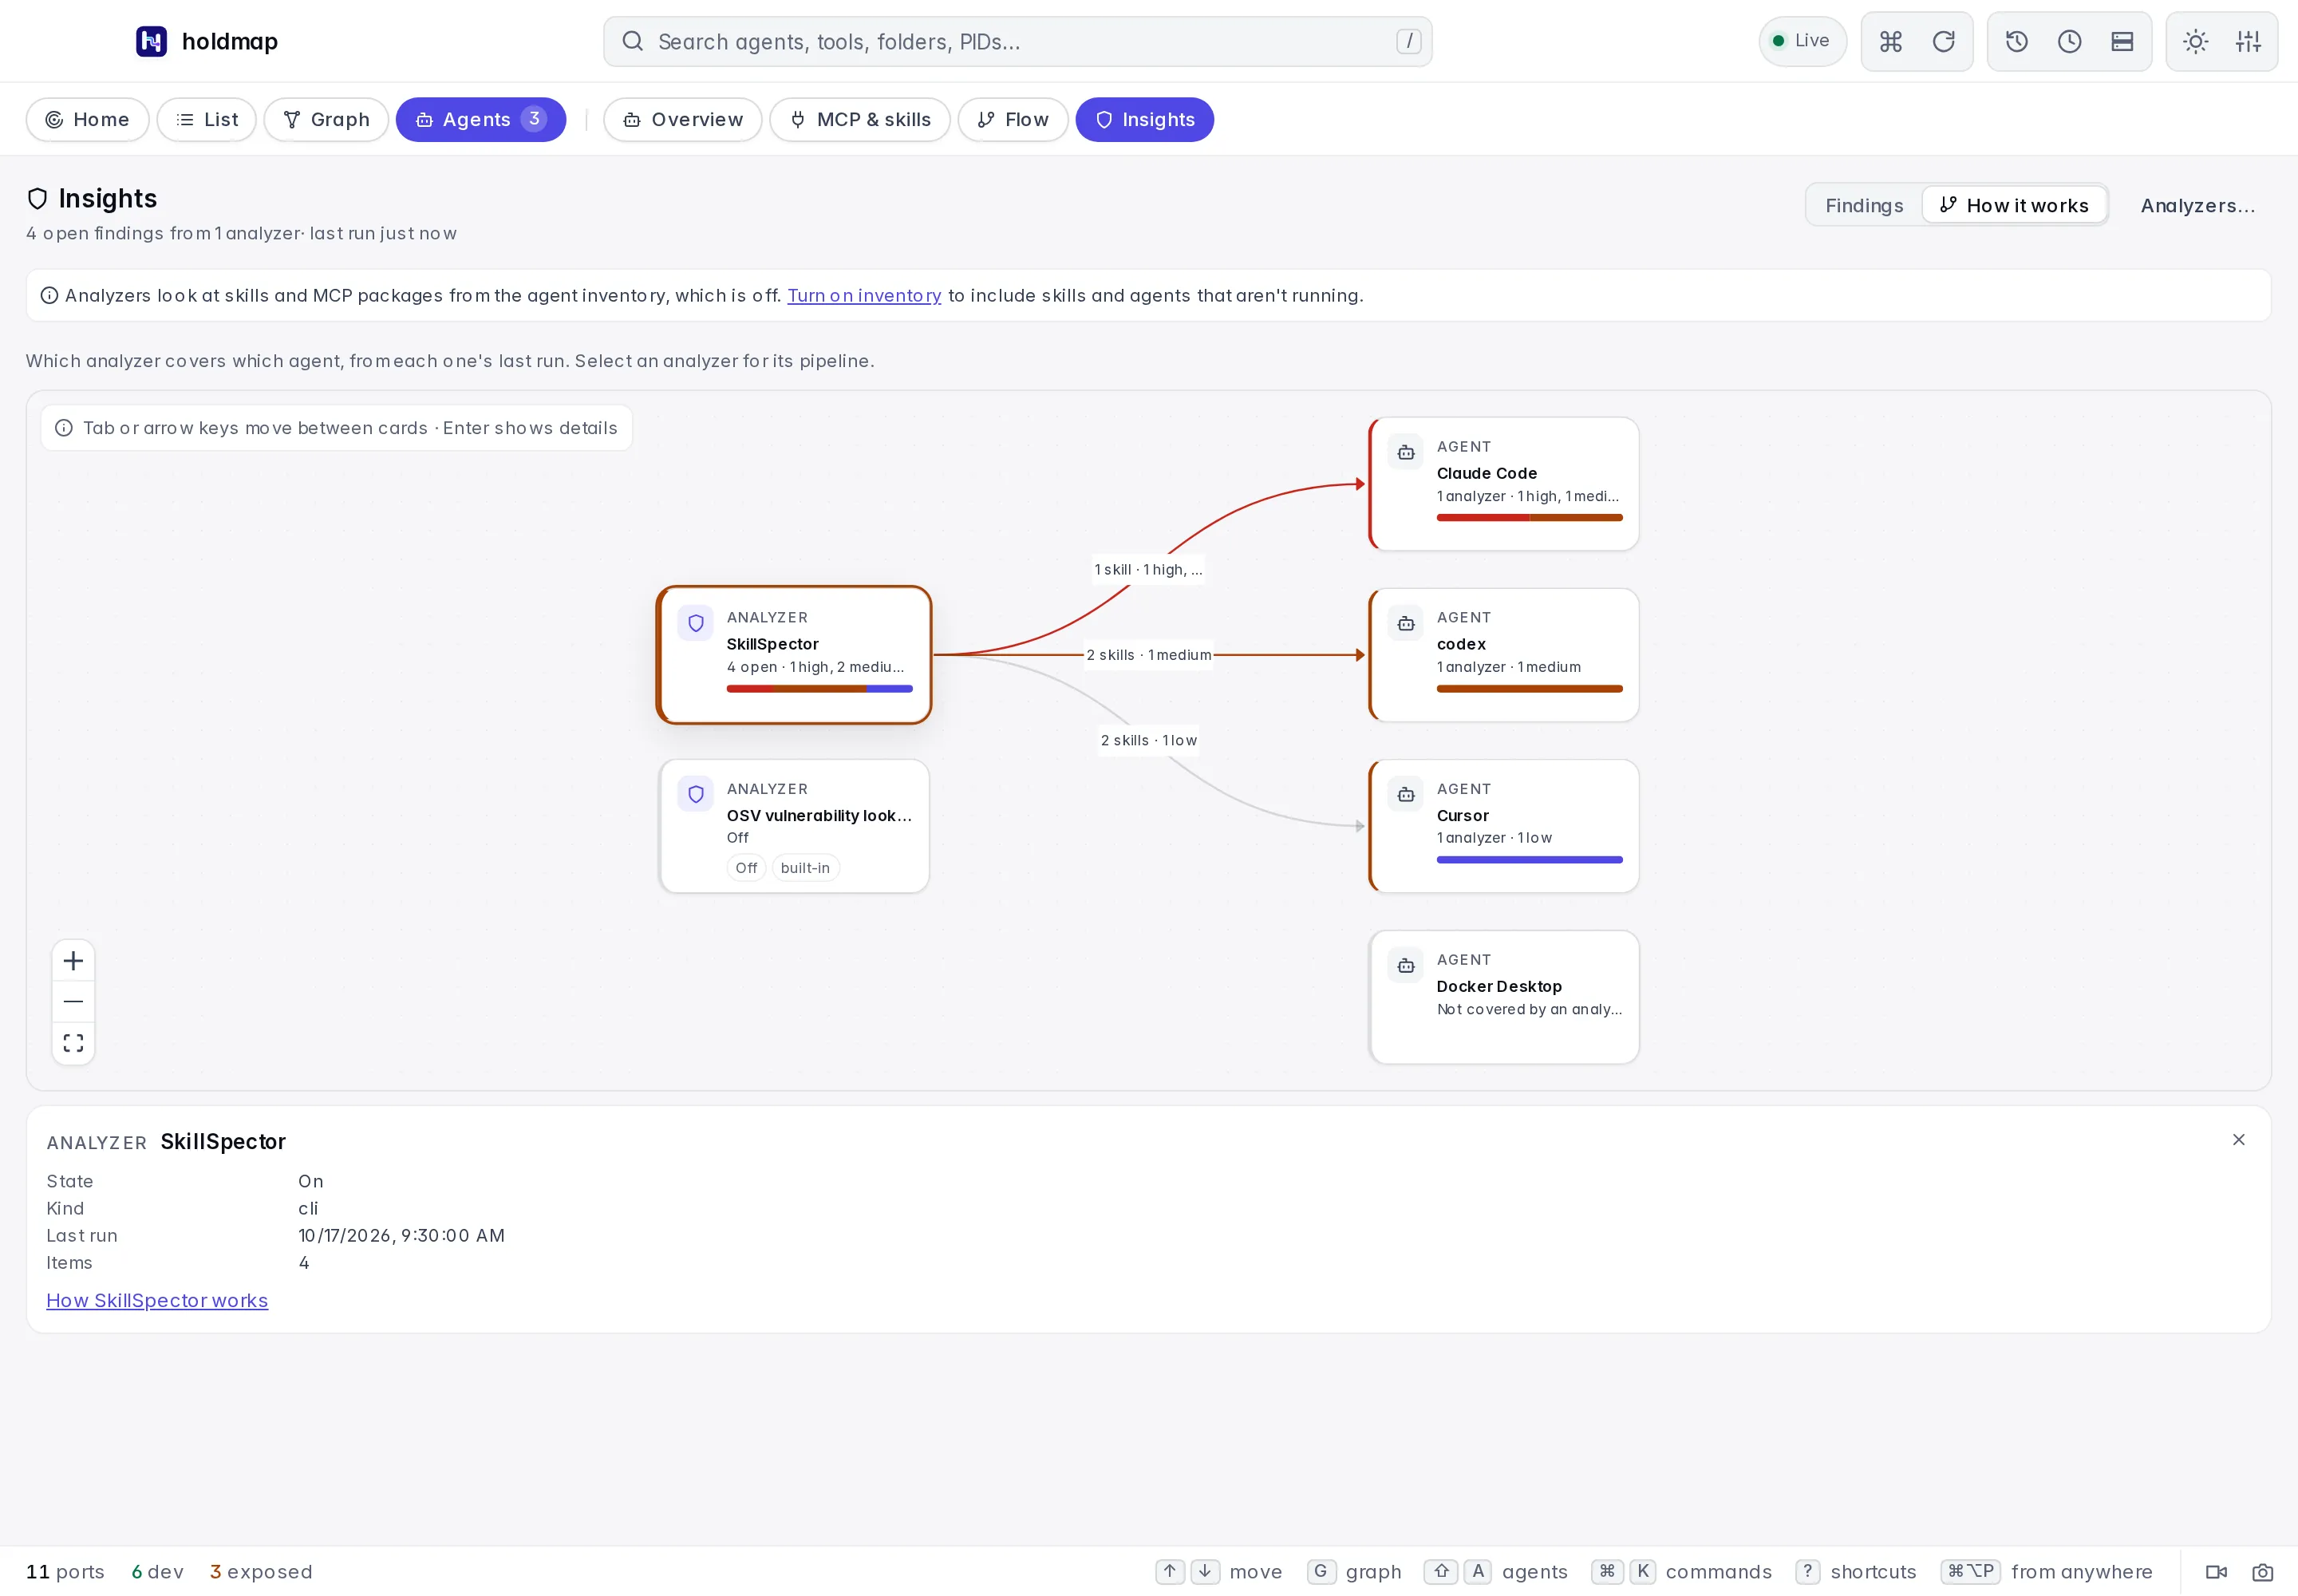Screen dimensions: 2298x1596
Task: Open the history icon with counterclockwise arrow
Action: point(2016,41)
